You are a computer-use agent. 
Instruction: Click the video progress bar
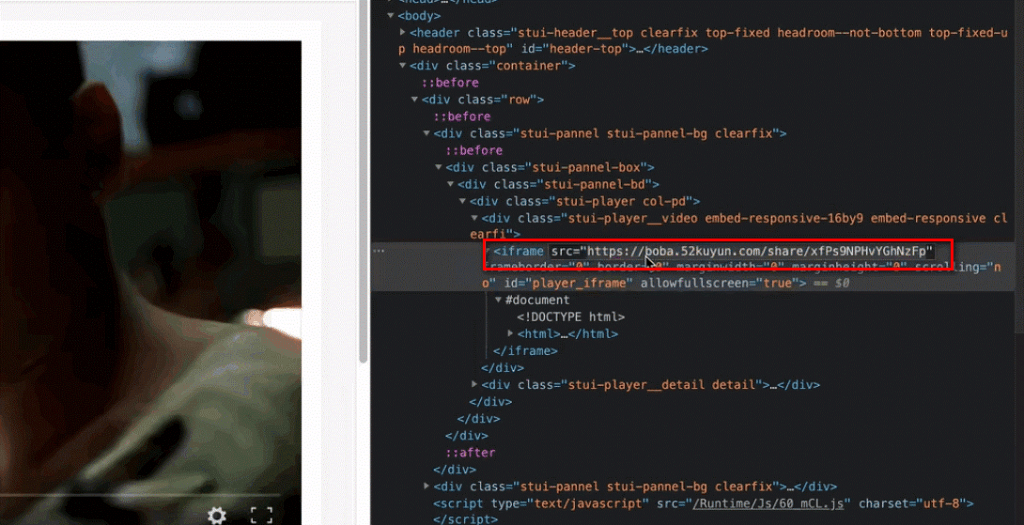click(140, 495)
